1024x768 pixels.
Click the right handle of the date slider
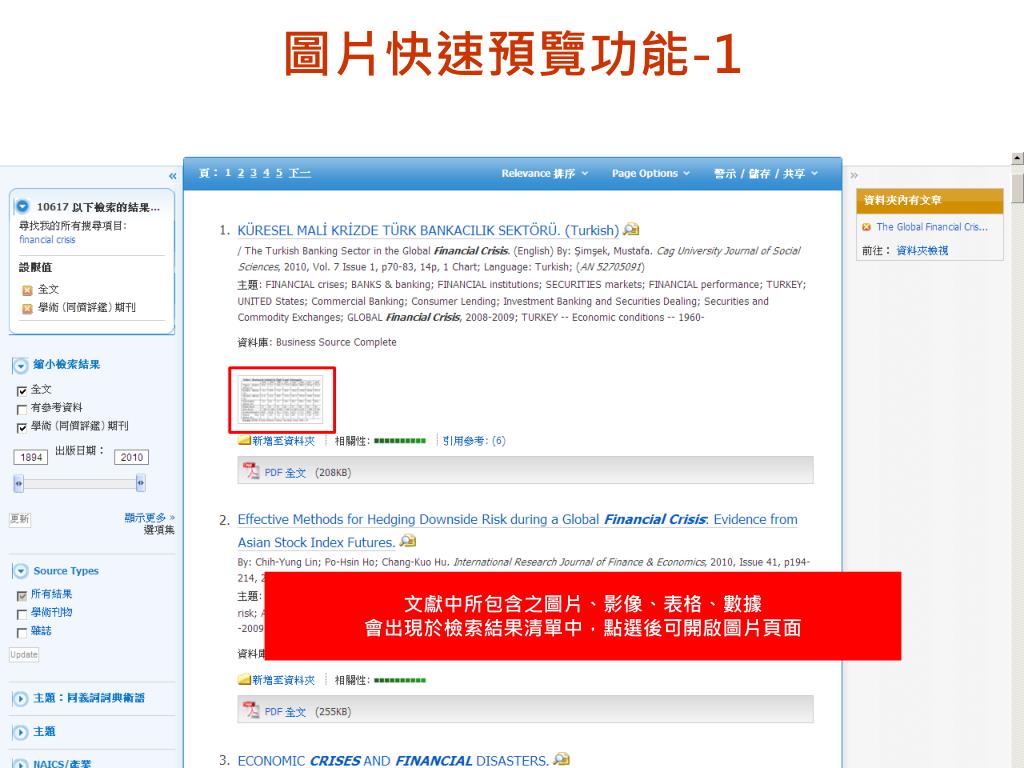140,484
